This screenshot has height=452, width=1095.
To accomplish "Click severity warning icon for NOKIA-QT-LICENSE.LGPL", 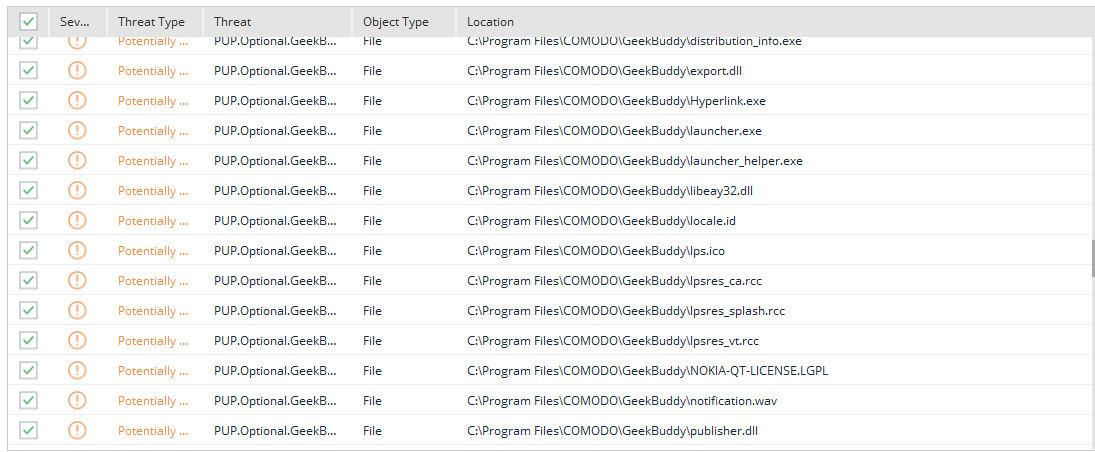I will [x=78, y=371].
